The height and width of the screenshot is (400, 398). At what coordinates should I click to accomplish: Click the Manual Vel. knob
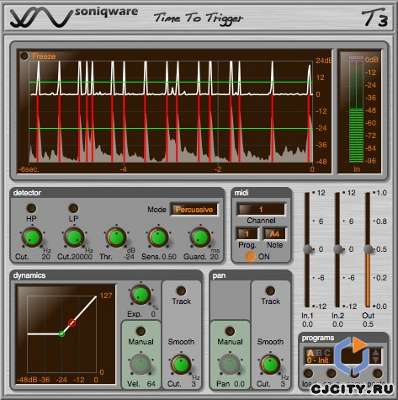point(140,364)
